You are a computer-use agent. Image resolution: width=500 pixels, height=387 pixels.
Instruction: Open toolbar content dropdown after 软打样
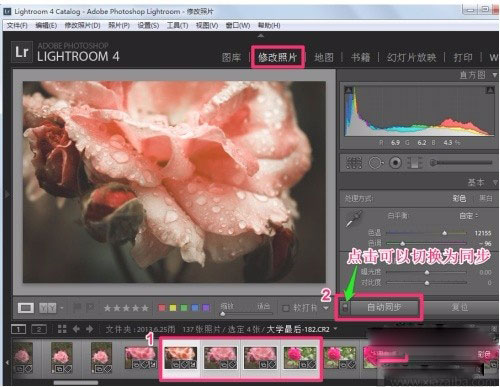coord(326,308)
